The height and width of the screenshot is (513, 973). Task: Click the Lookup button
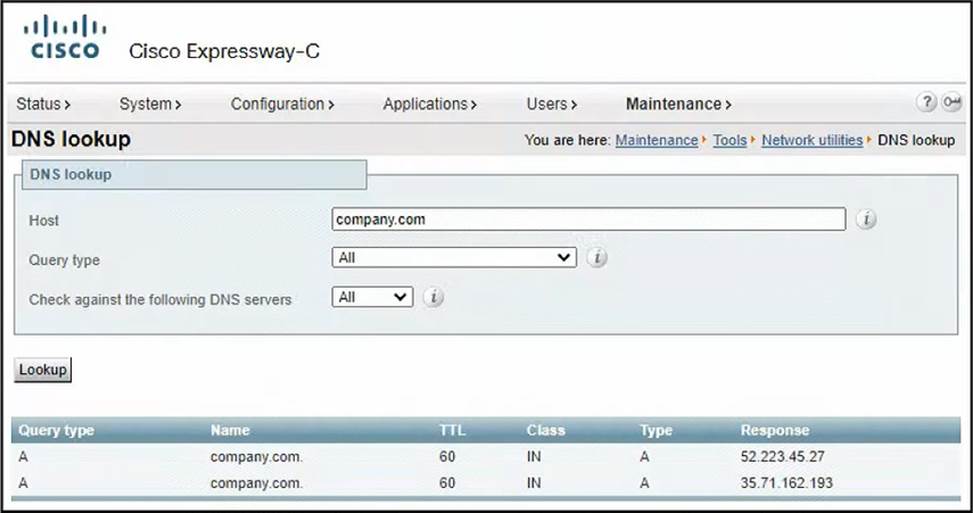(43, 370)
